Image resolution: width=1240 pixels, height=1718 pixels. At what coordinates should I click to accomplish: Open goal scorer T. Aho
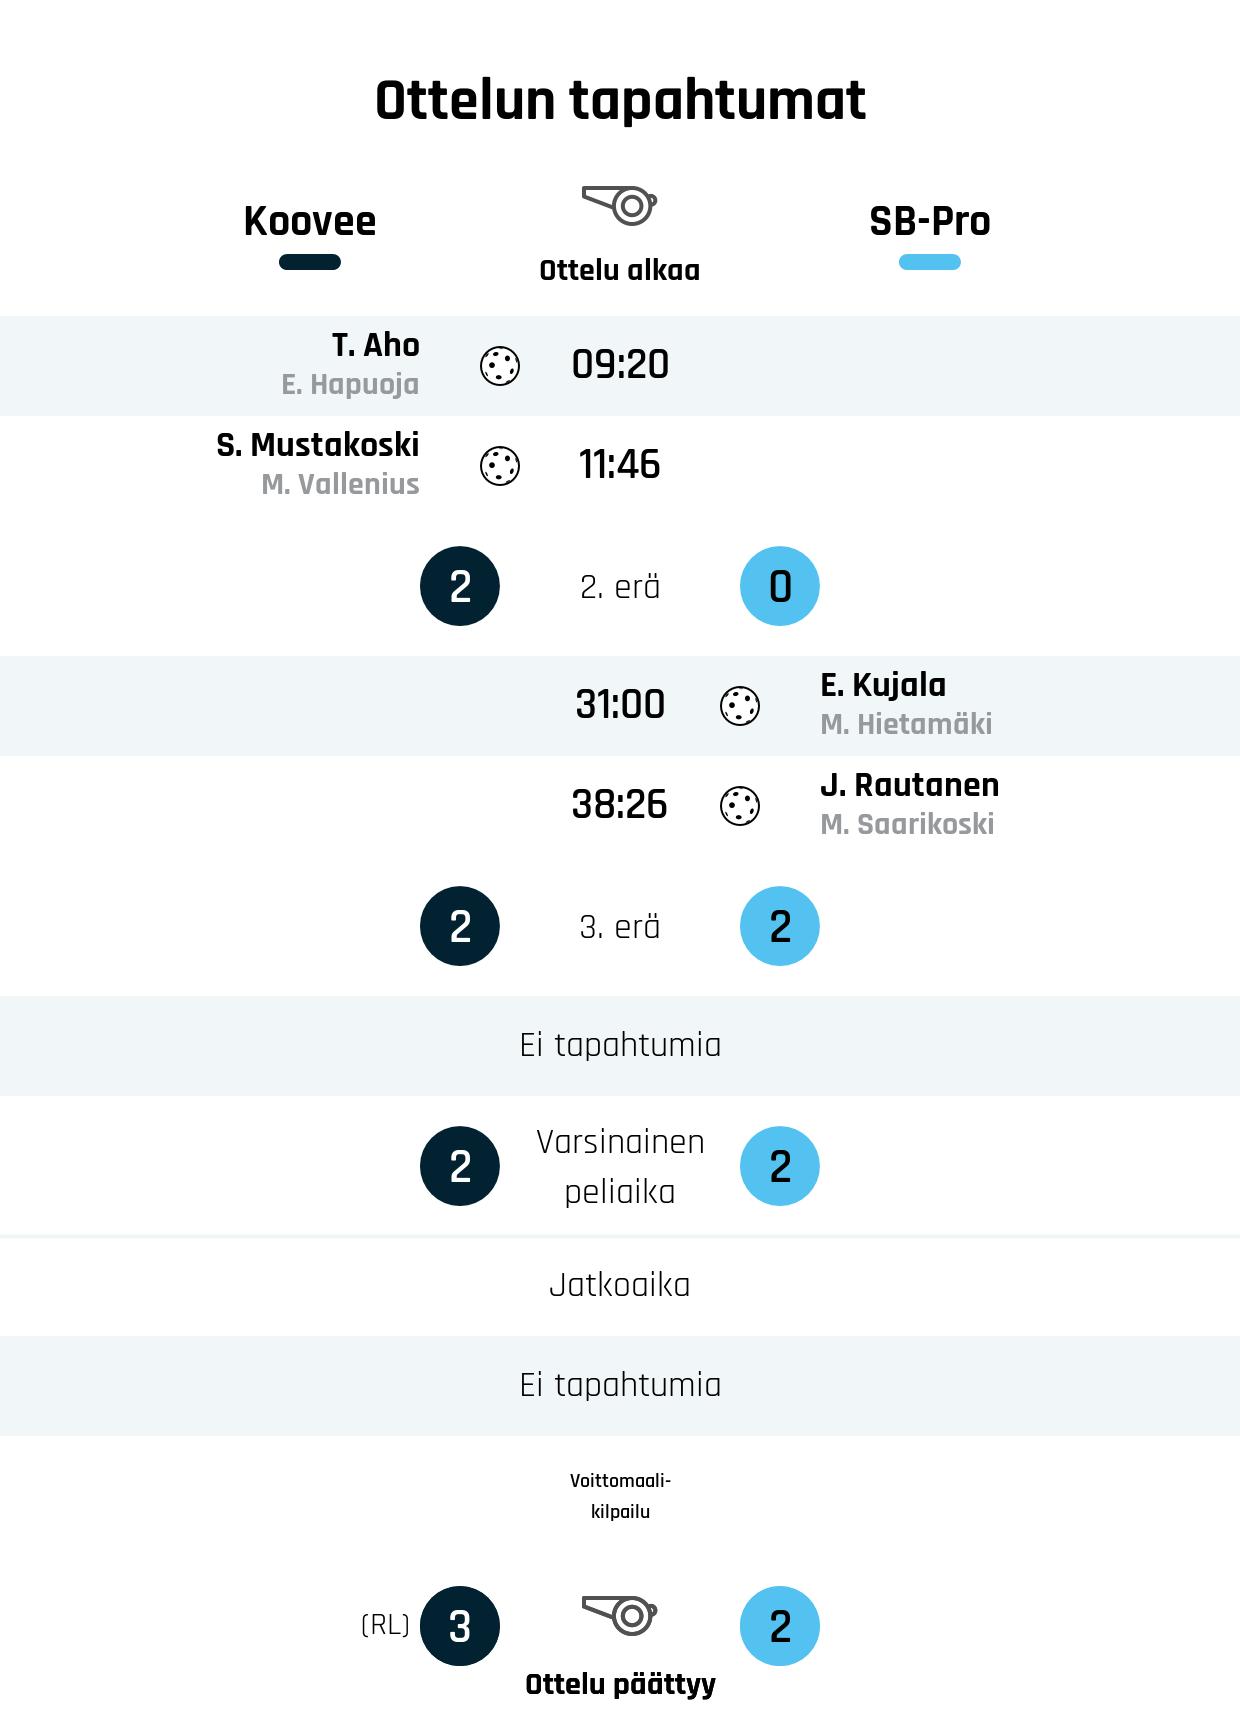pos(376,345)
